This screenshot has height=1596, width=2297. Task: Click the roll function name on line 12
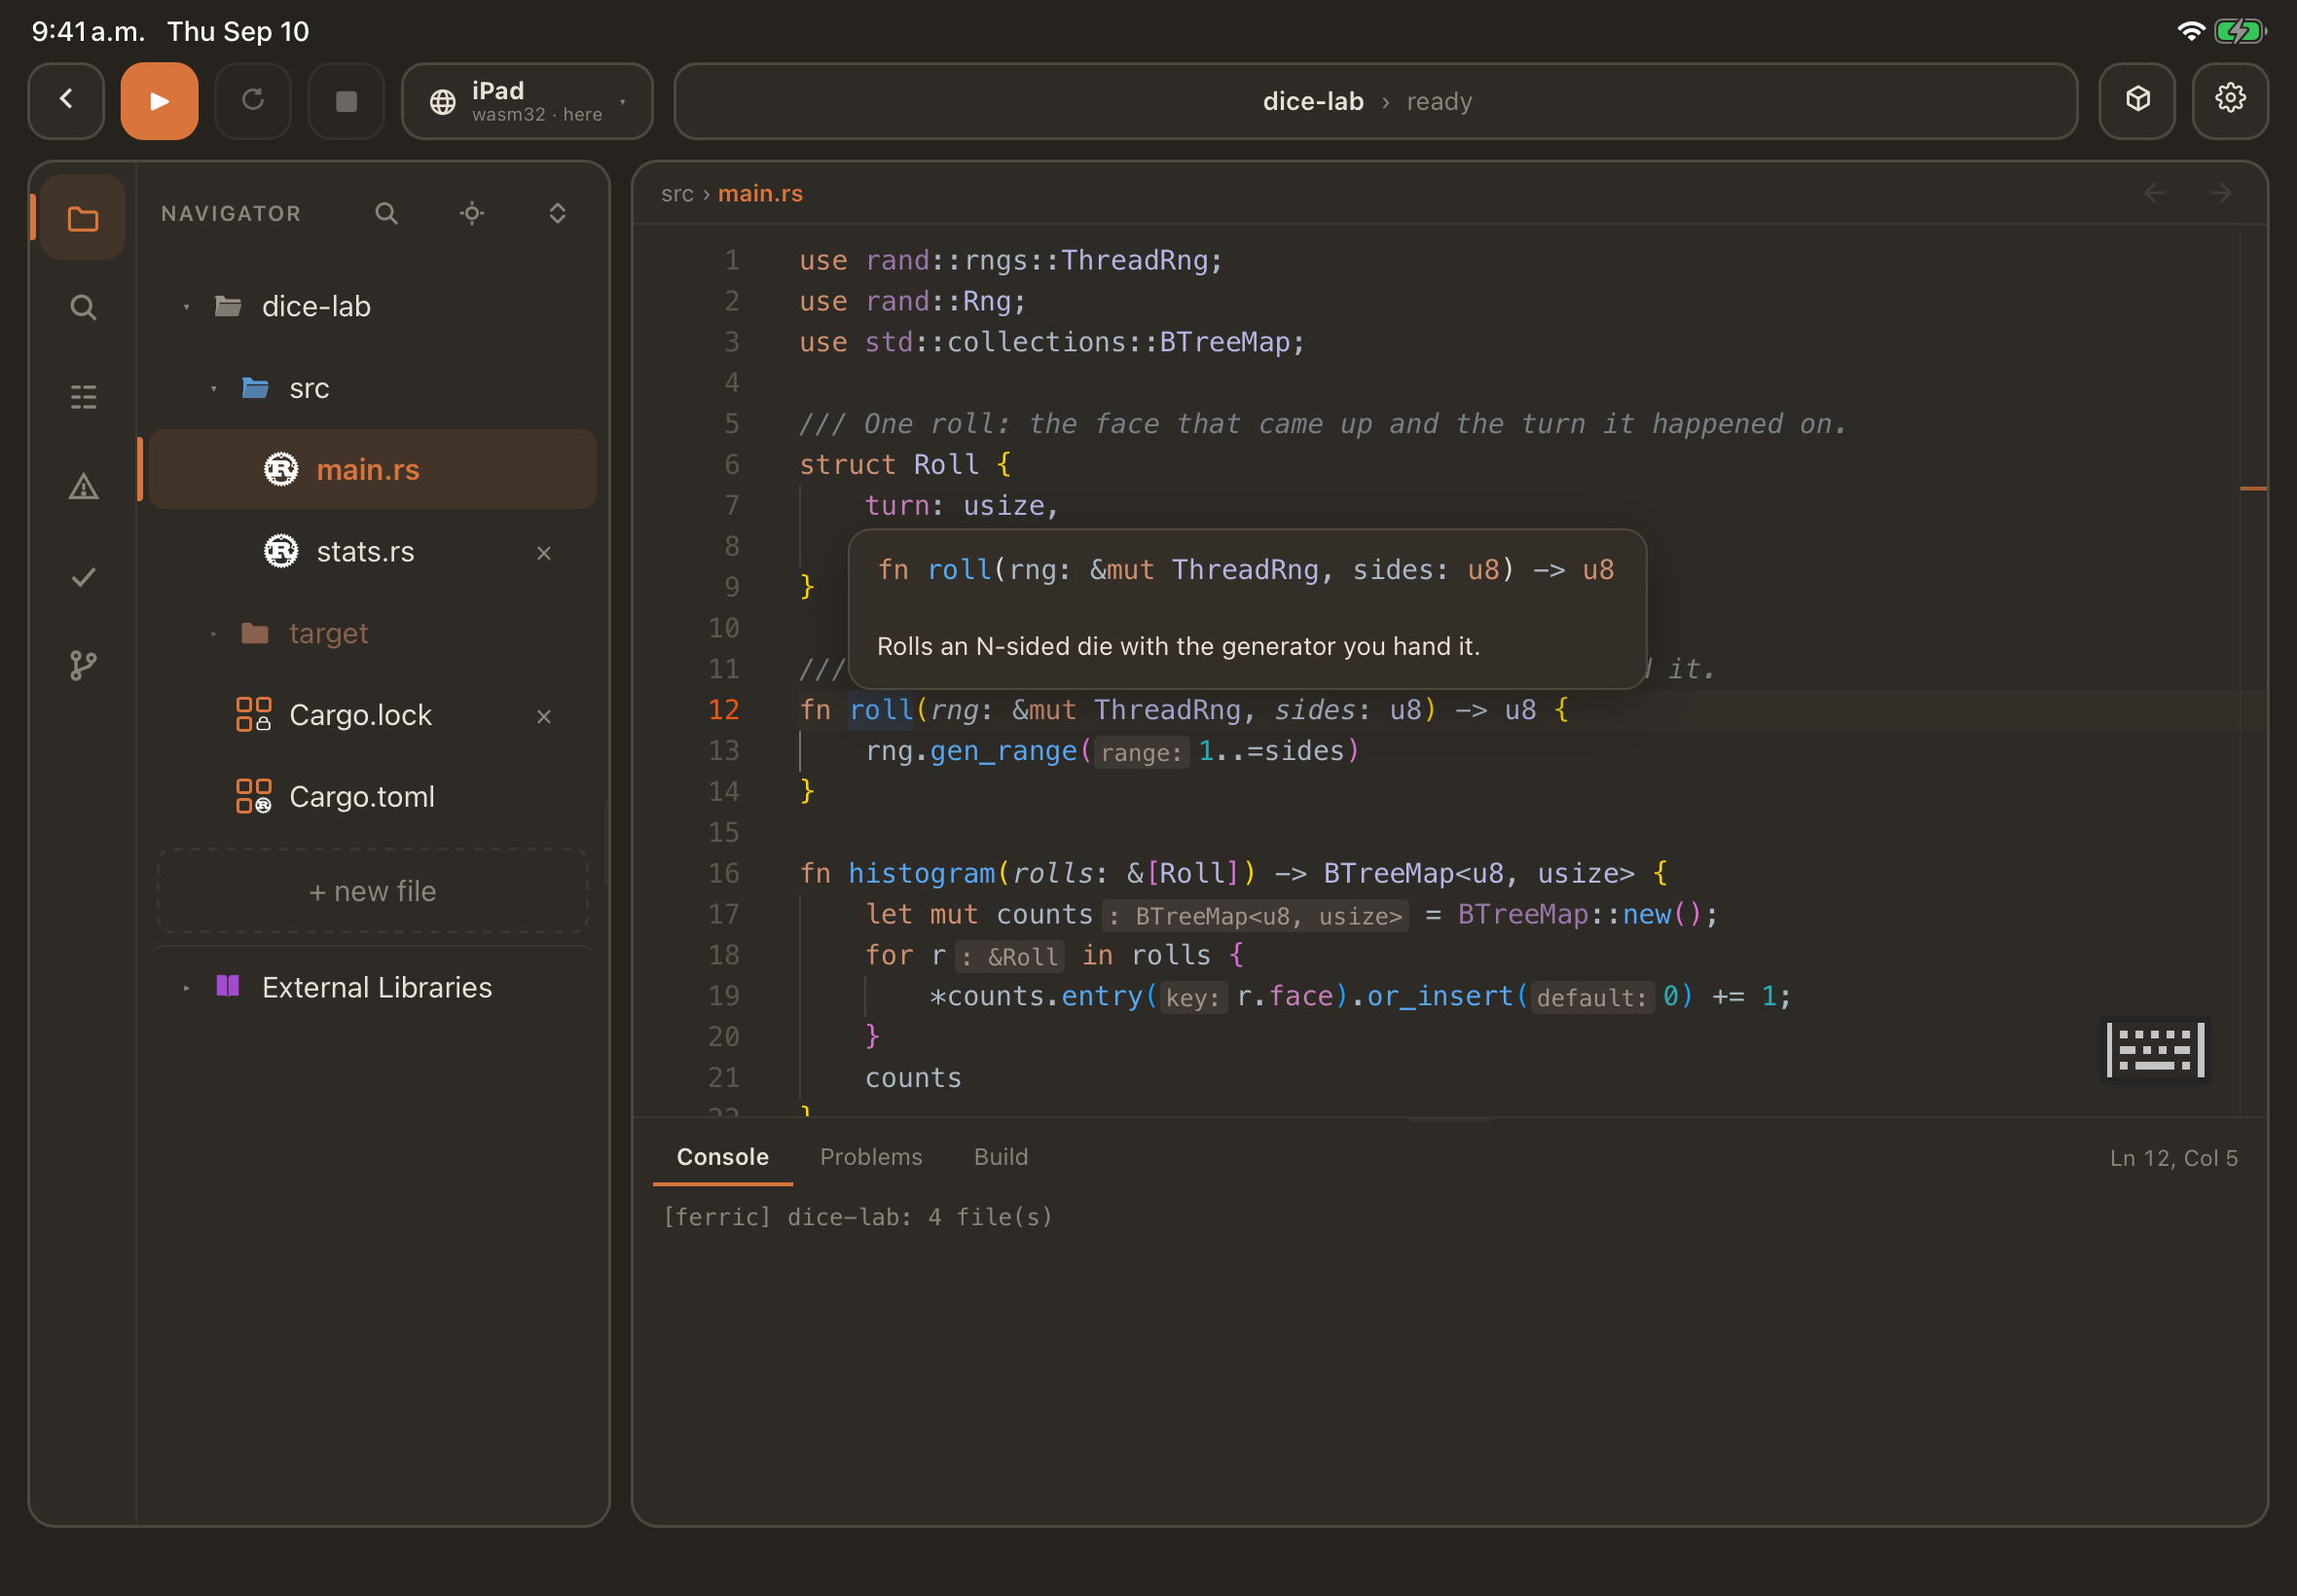coord(881,710)
